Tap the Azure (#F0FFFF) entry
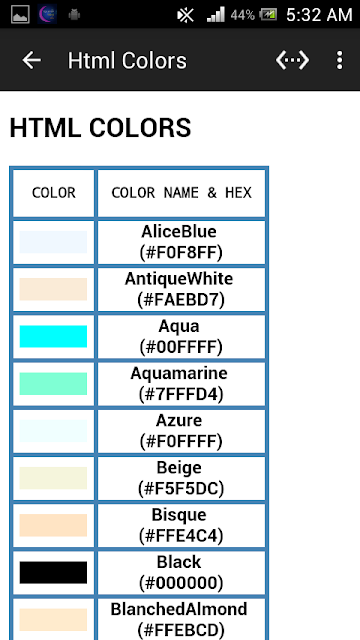The image size is (360, 640). point(181,431)
